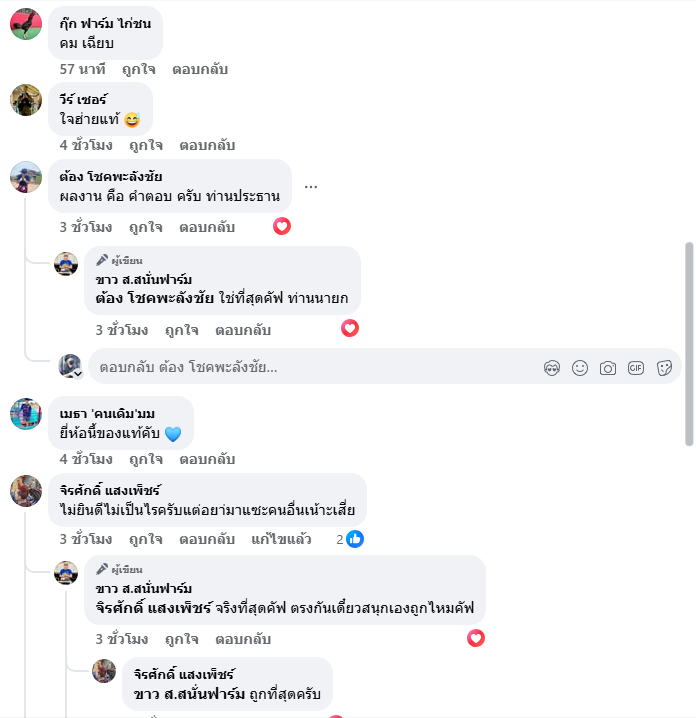Attach a photo using the camera icon
Viewport: 696px width, 718px height.
pos(608,368)
